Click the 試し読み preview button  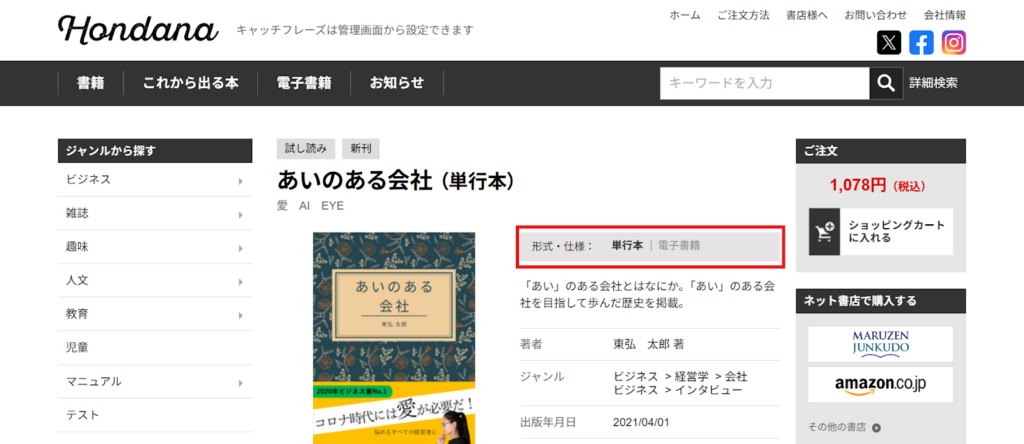[x=305, y=149]
